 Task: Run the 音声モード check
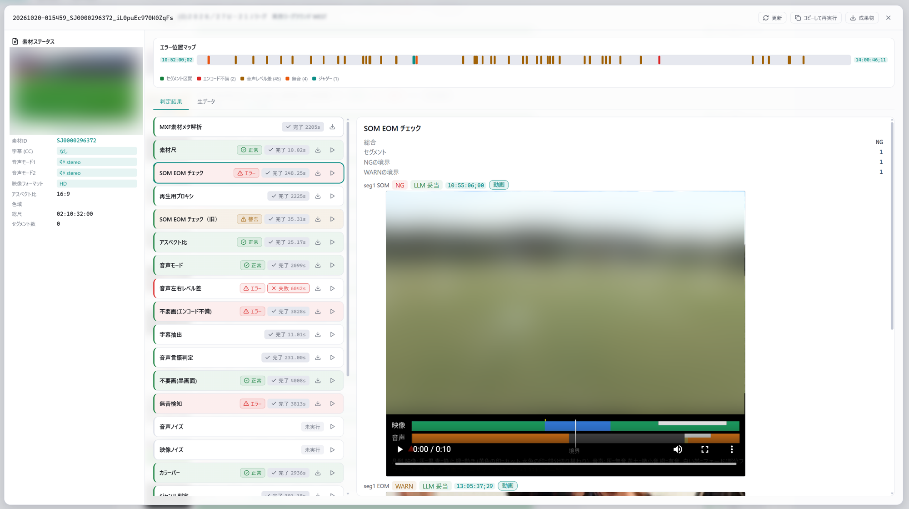point(333,266)
